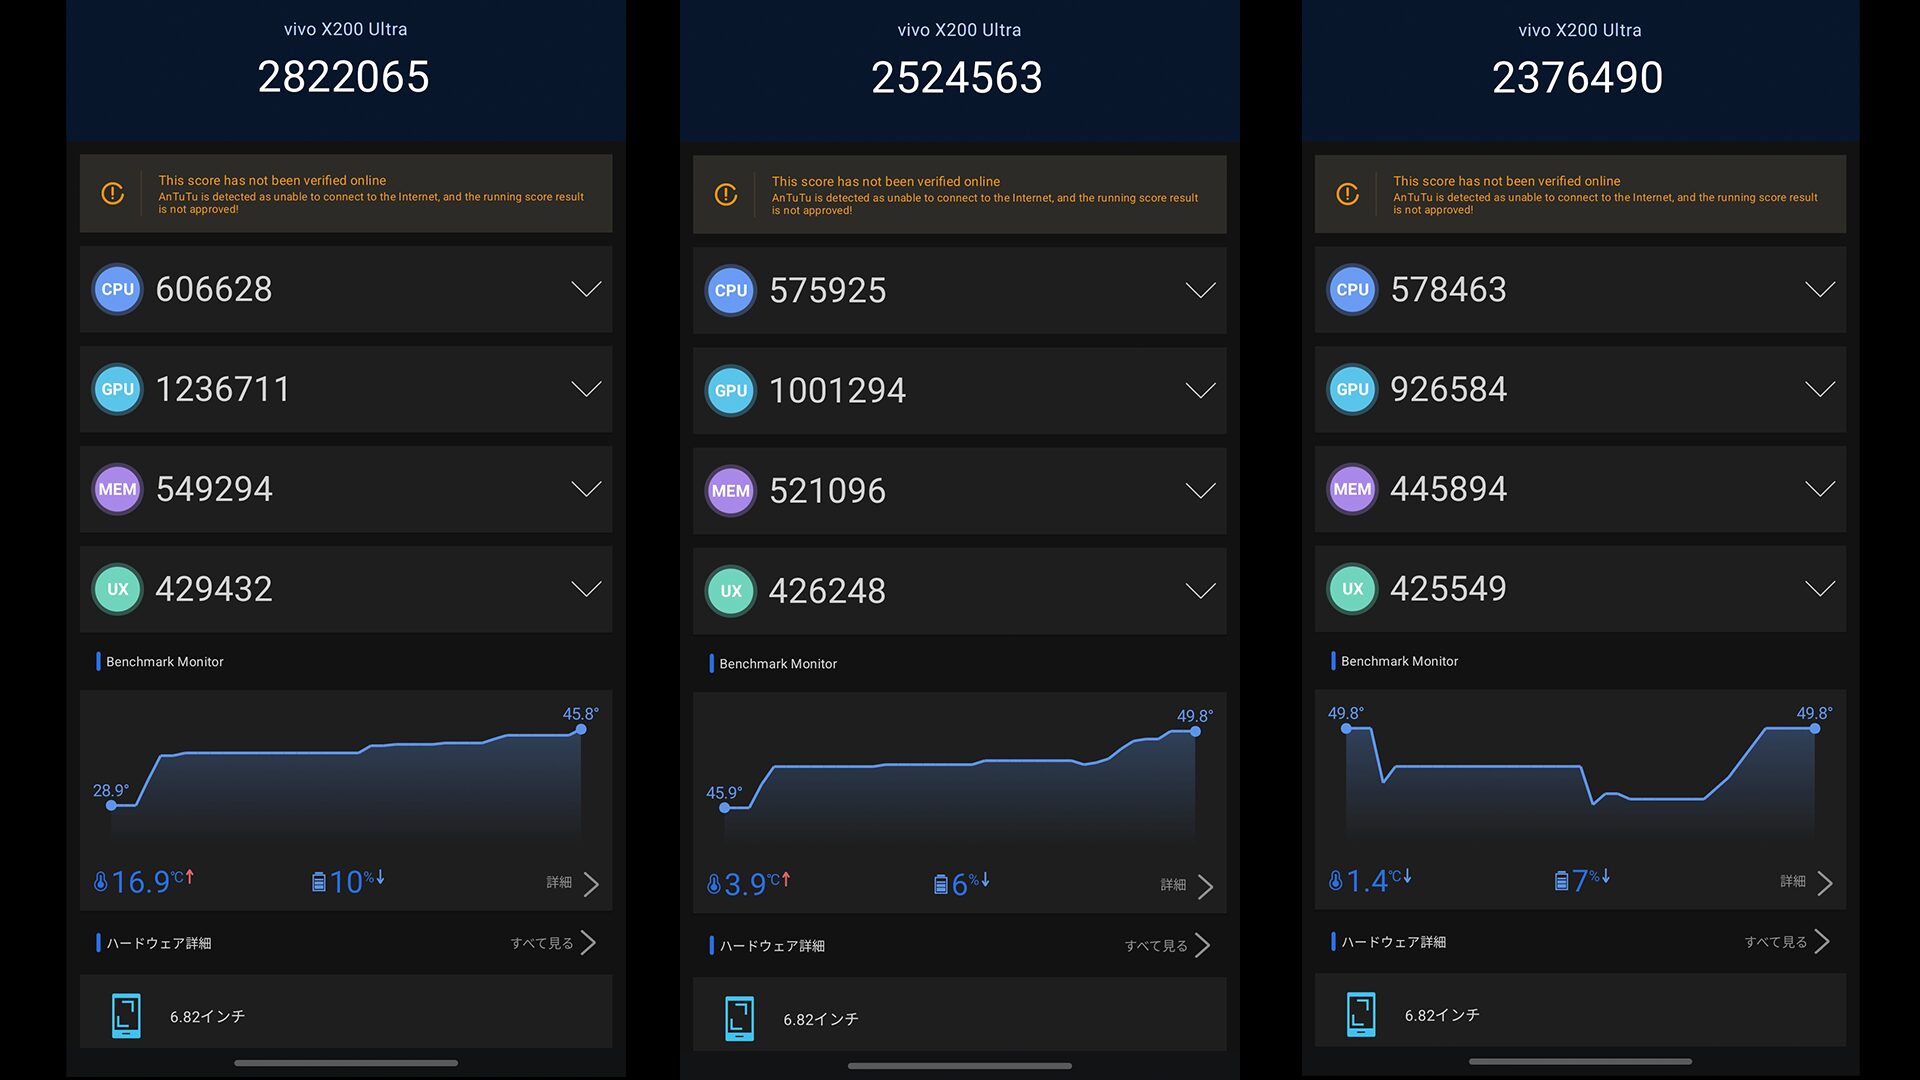Click the battery icon next to 10%
The height and width of the screenshot is (1080, 1920).
tap(318, 882)
